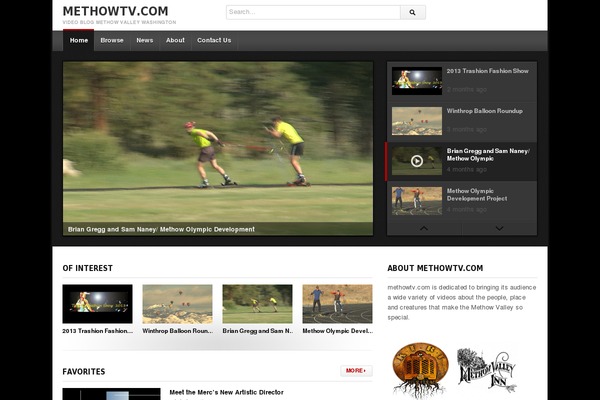Open the Contact Us page
This screenshot has height=400, width=600.
coord(214,40)
